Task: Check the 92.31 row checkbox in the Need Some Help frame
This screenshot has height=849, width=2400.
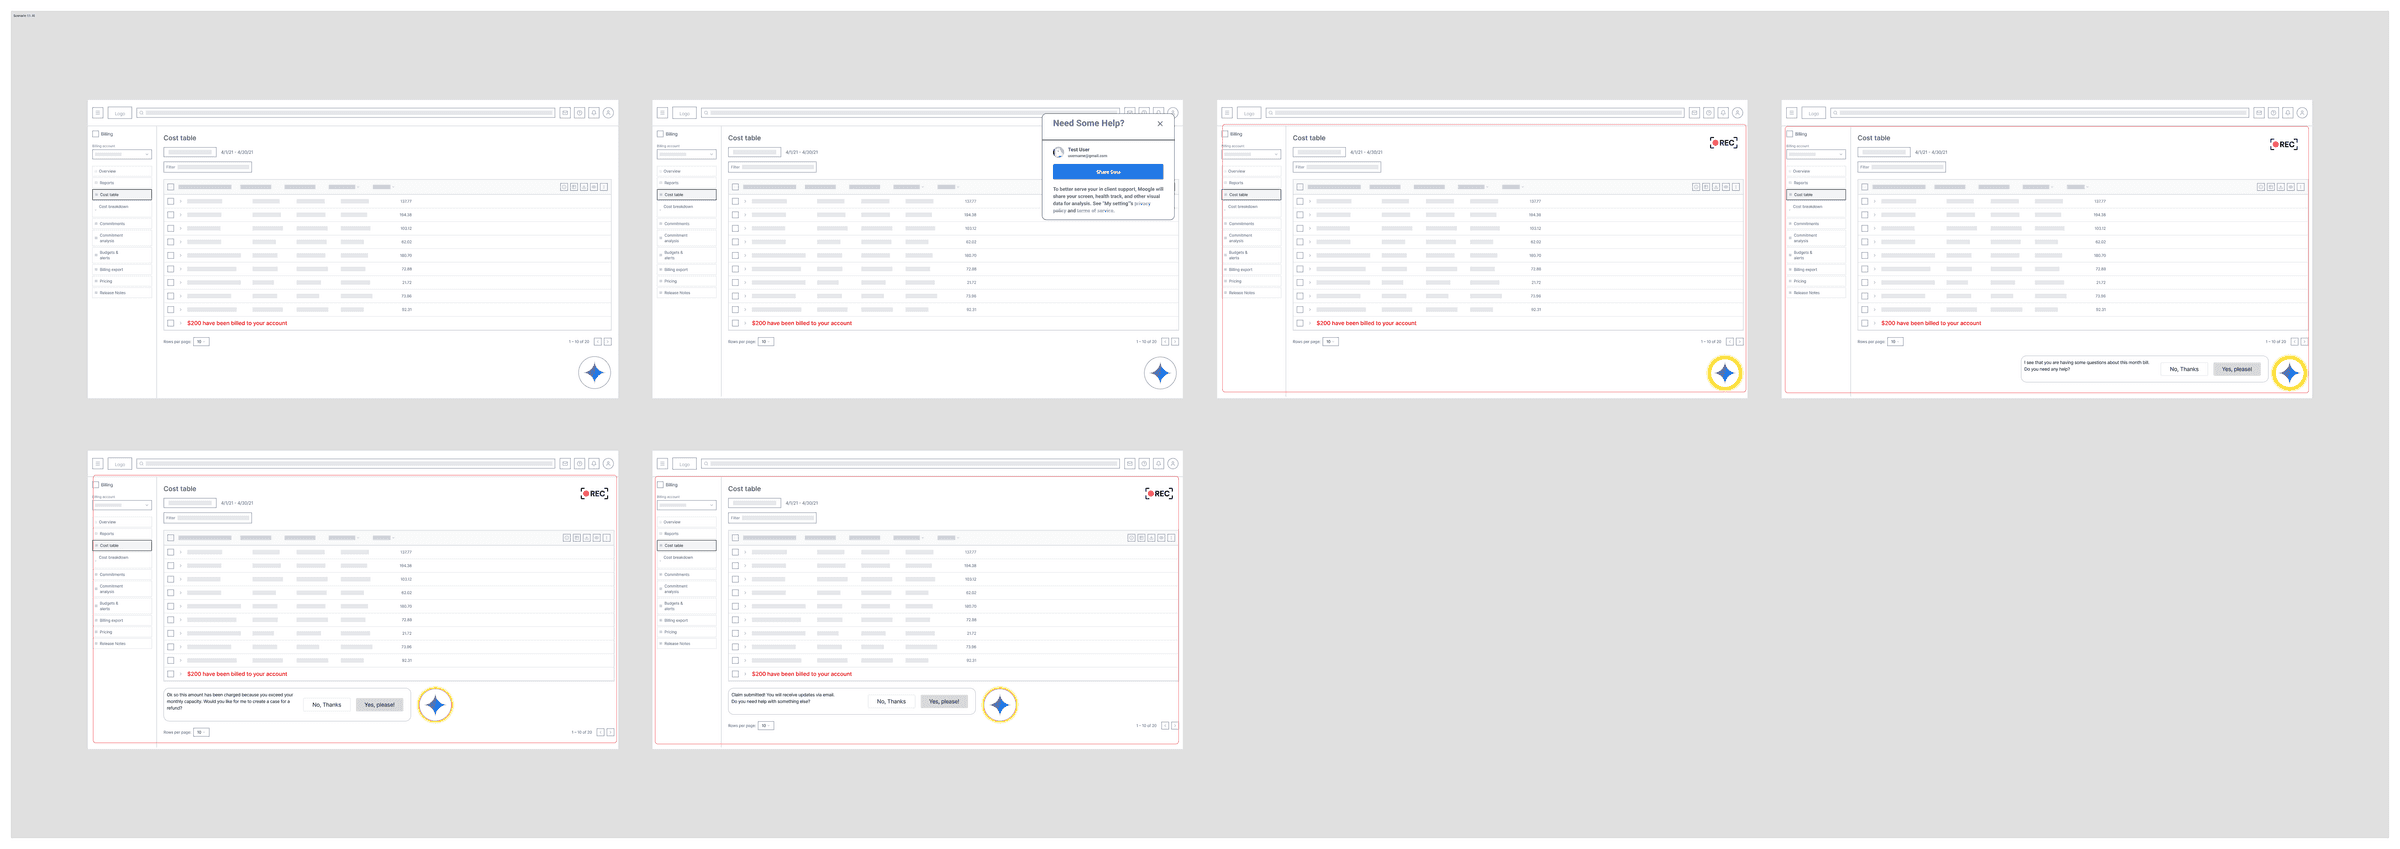Action: click(x=736, y=310)
